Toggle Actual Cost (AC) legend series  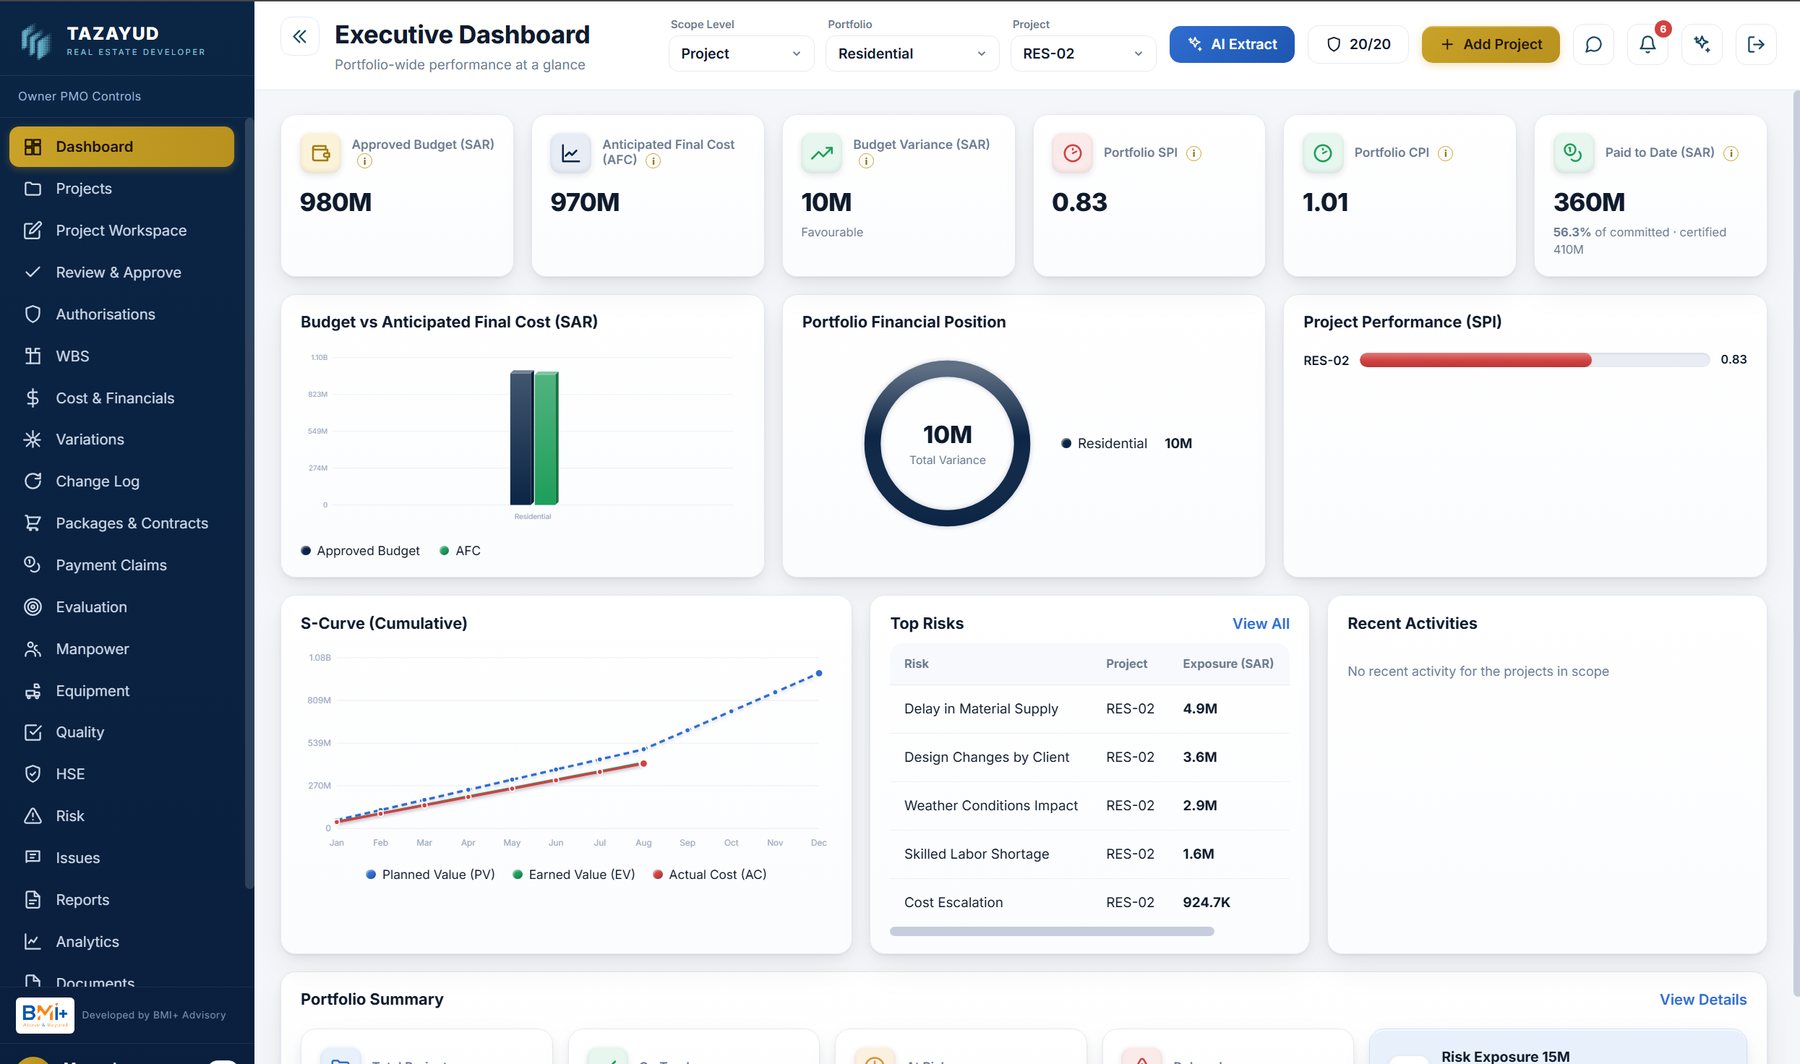coord(709,874)
